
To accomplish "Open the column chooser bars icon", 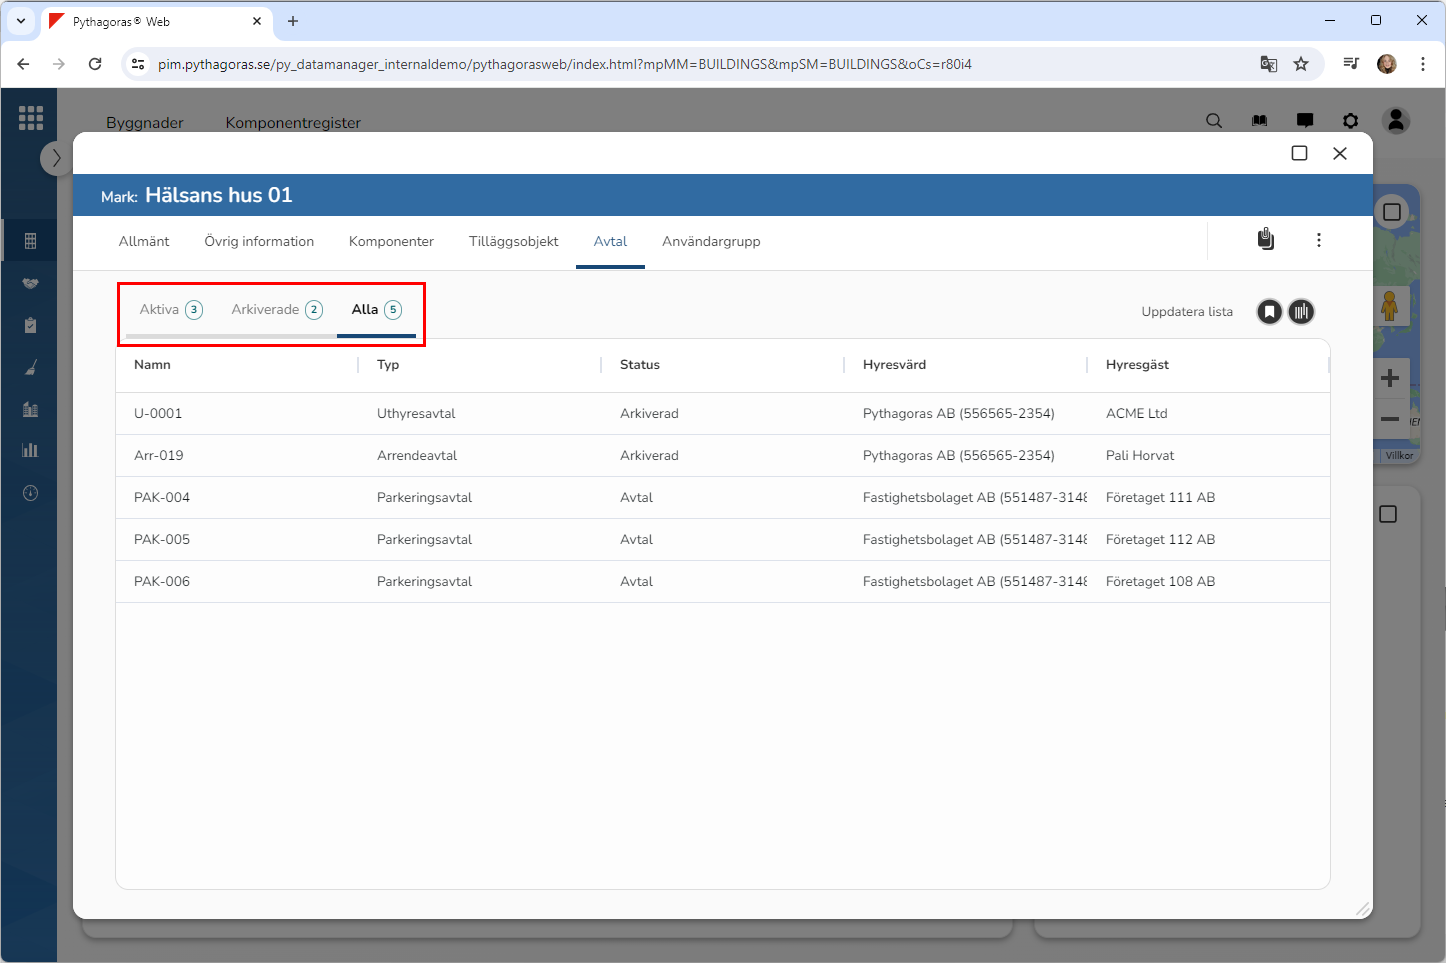I will (1301, 312).
